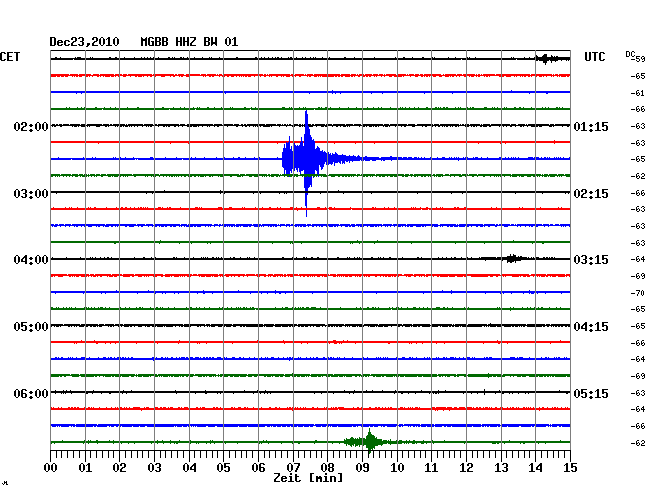Select the 03:00 CET time label
650x494 pixels.
pos(31,194)
